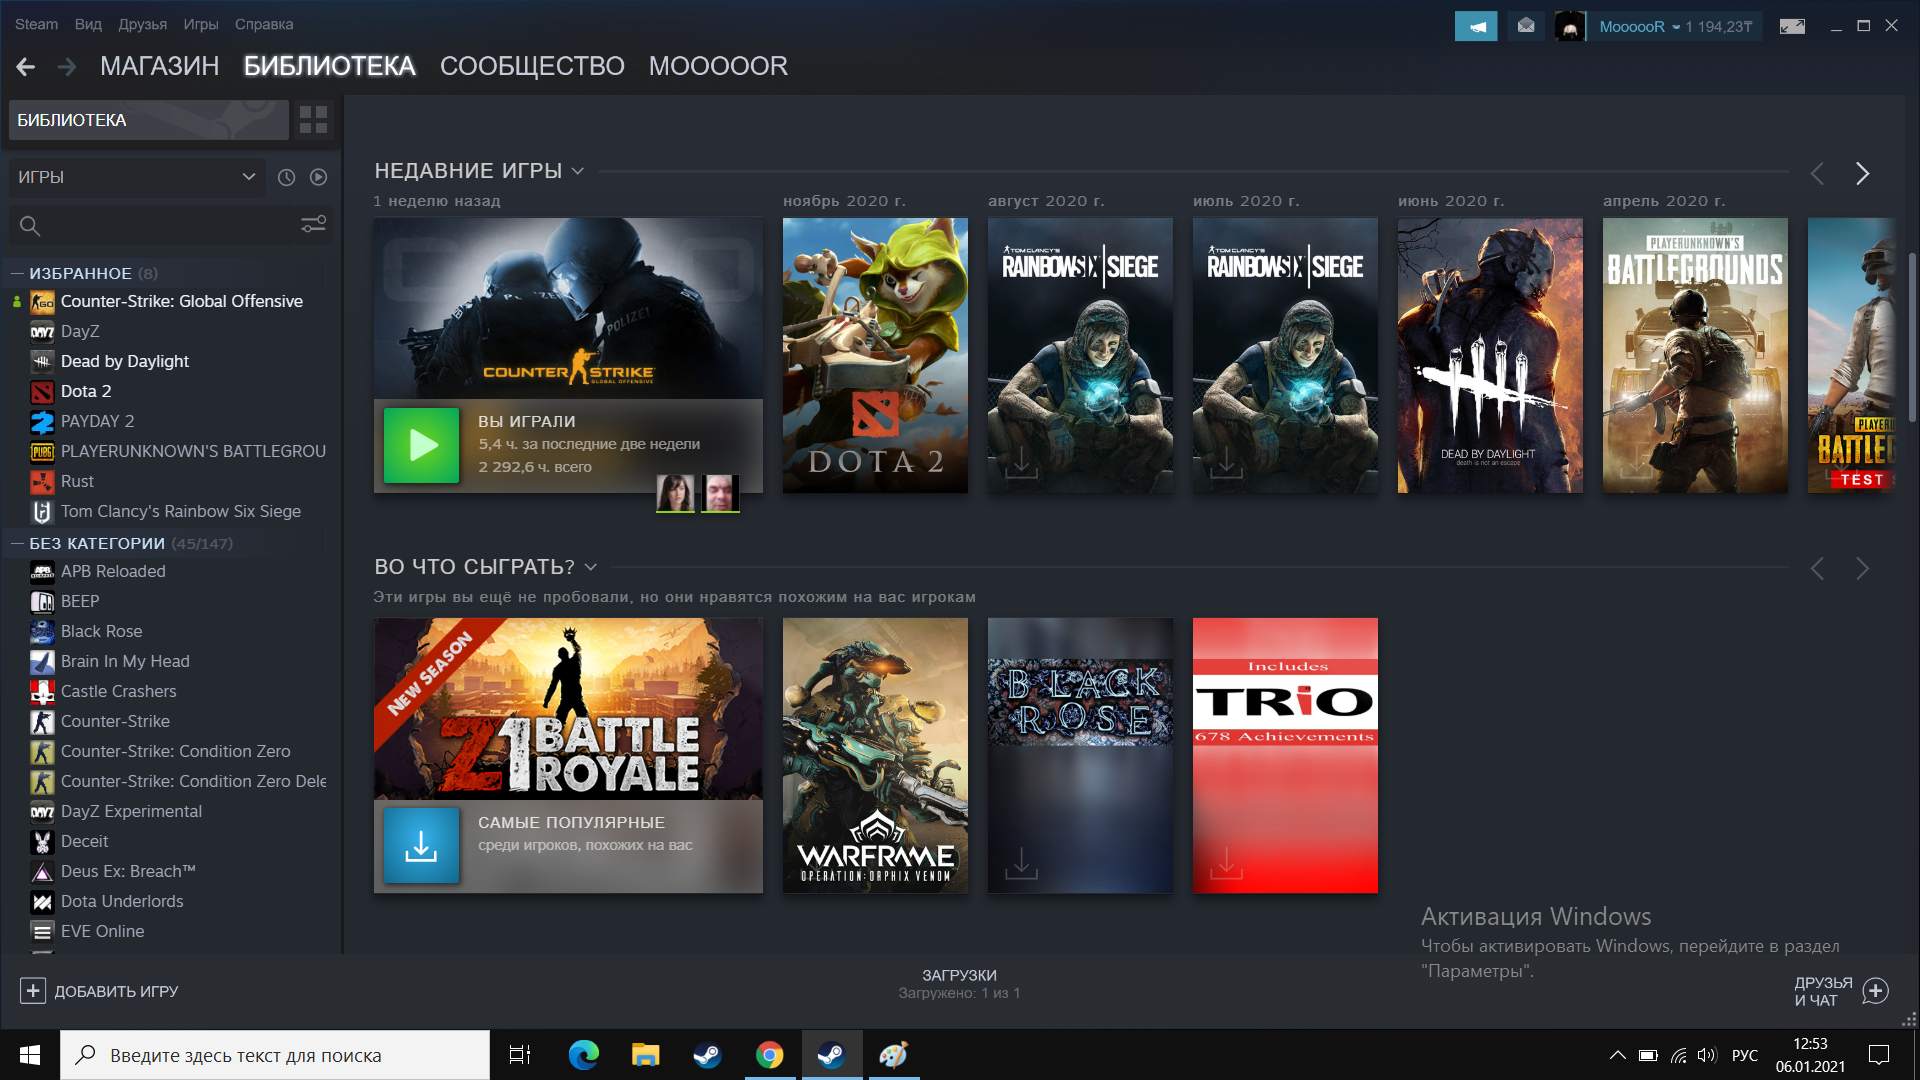This screenshot has height=1080, width=1920.
Task: Switch to Big Picture mode icon
Action: [1792, 26]
